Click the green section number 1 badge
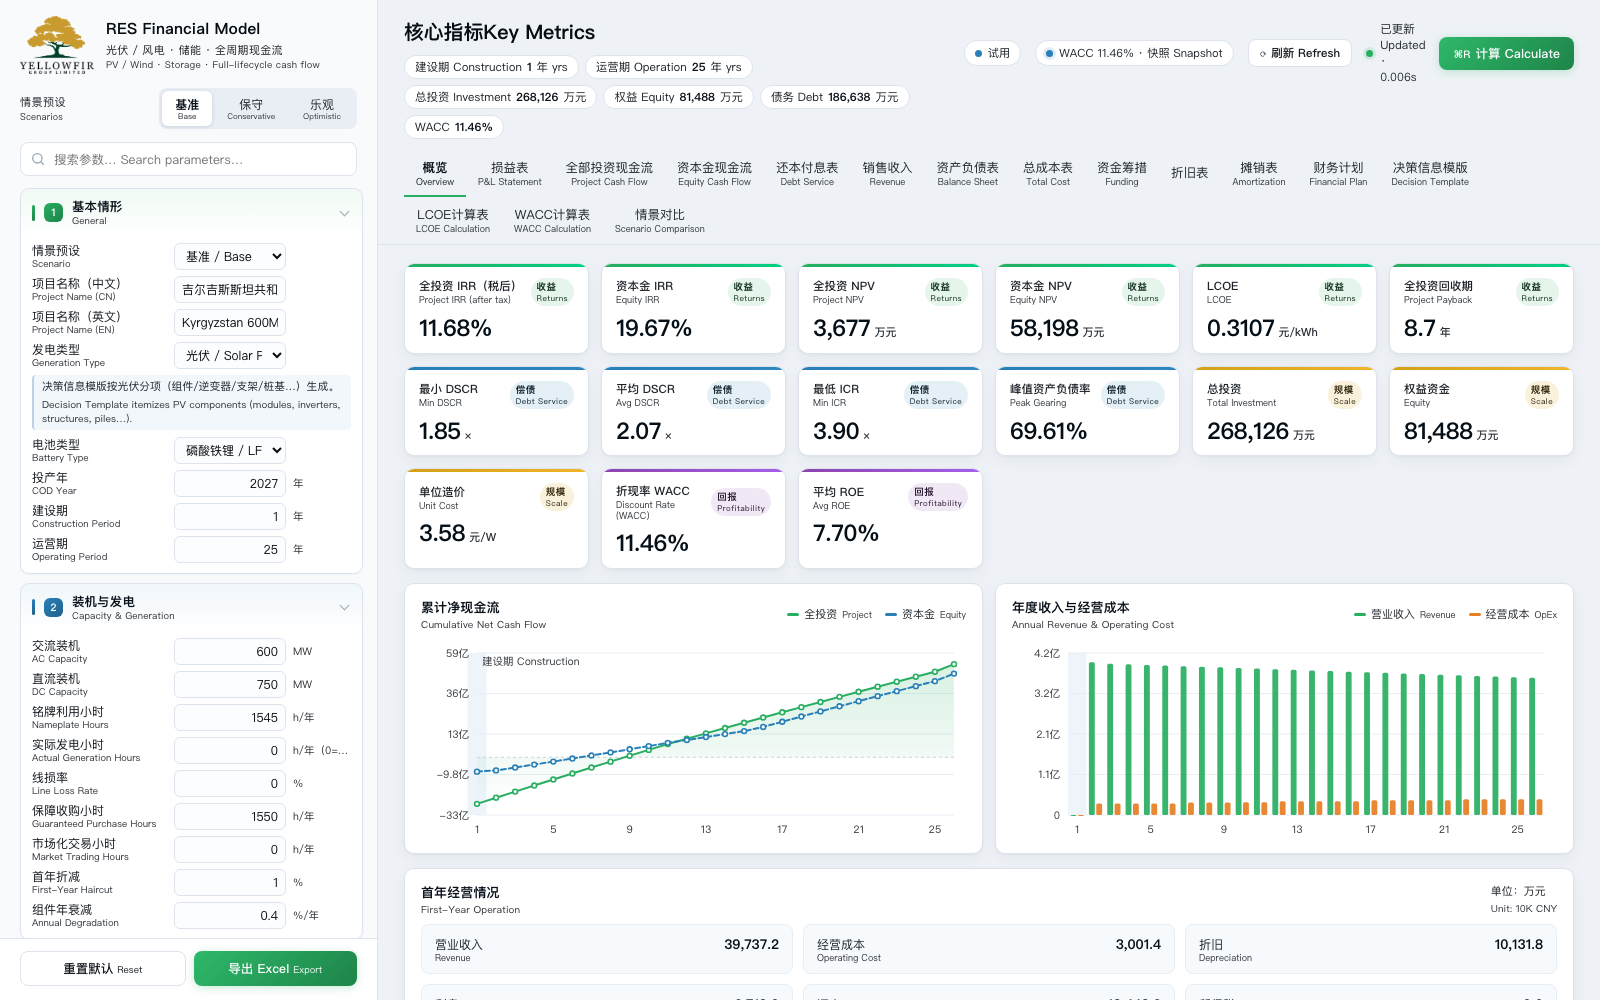 (53, 213)
